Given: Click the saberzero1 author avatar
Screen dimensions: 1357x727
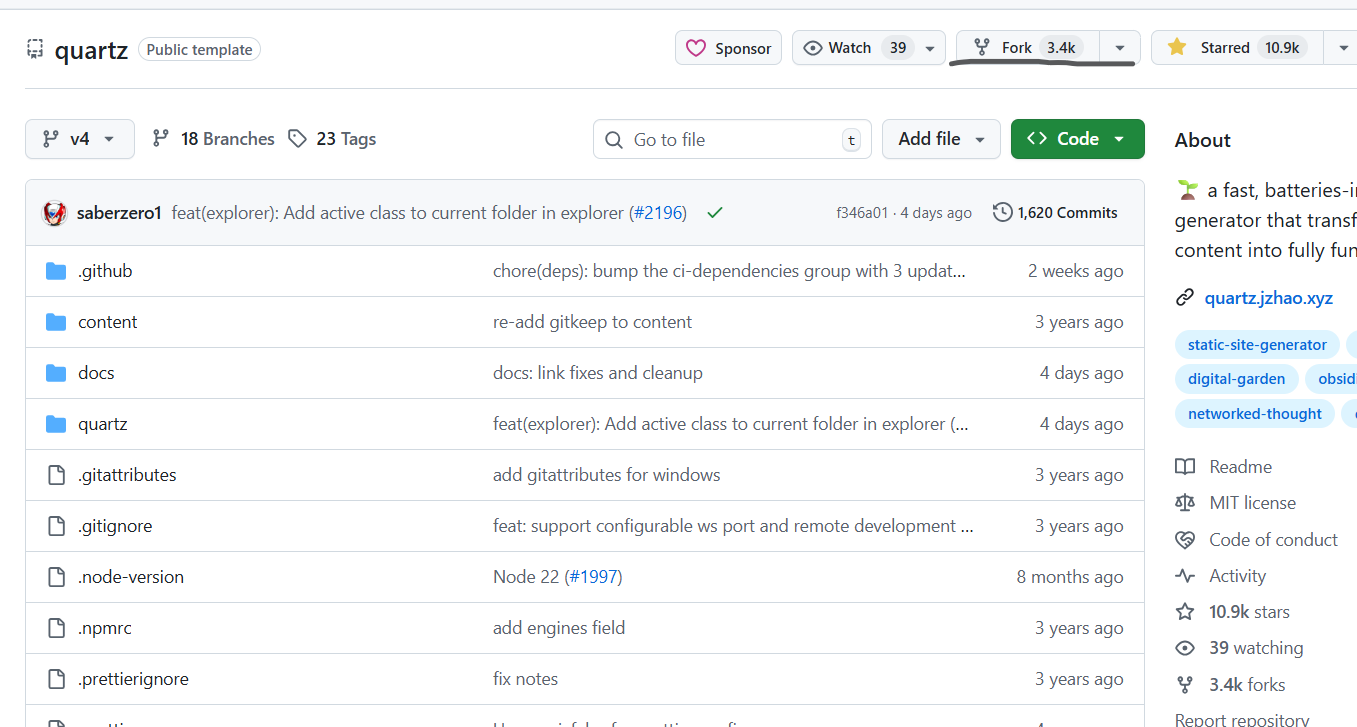Looking at the screenshot, I should pyautogui.click(x=54, y=213).
